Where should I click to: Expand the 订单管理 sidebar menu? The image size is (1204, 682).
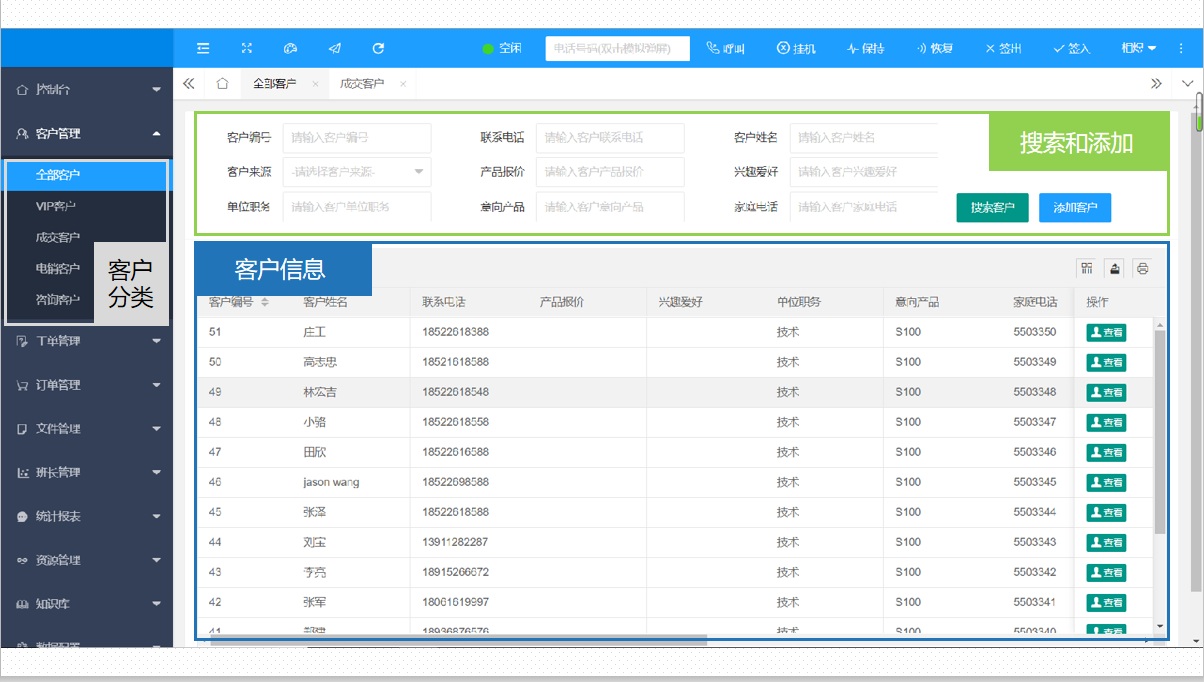coord(86,385)
